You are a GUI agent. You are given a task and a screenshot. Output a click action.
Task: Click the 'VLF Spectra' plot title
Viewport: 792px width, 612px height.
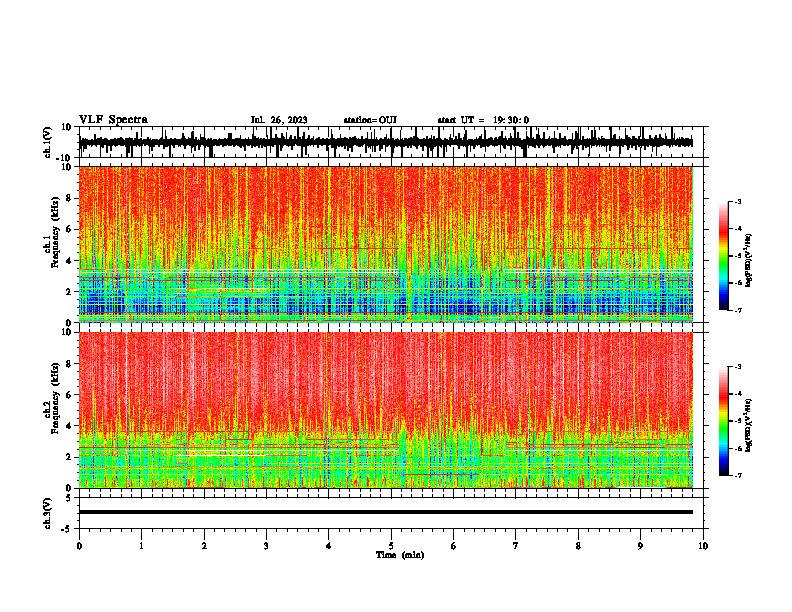click(113, 120)
